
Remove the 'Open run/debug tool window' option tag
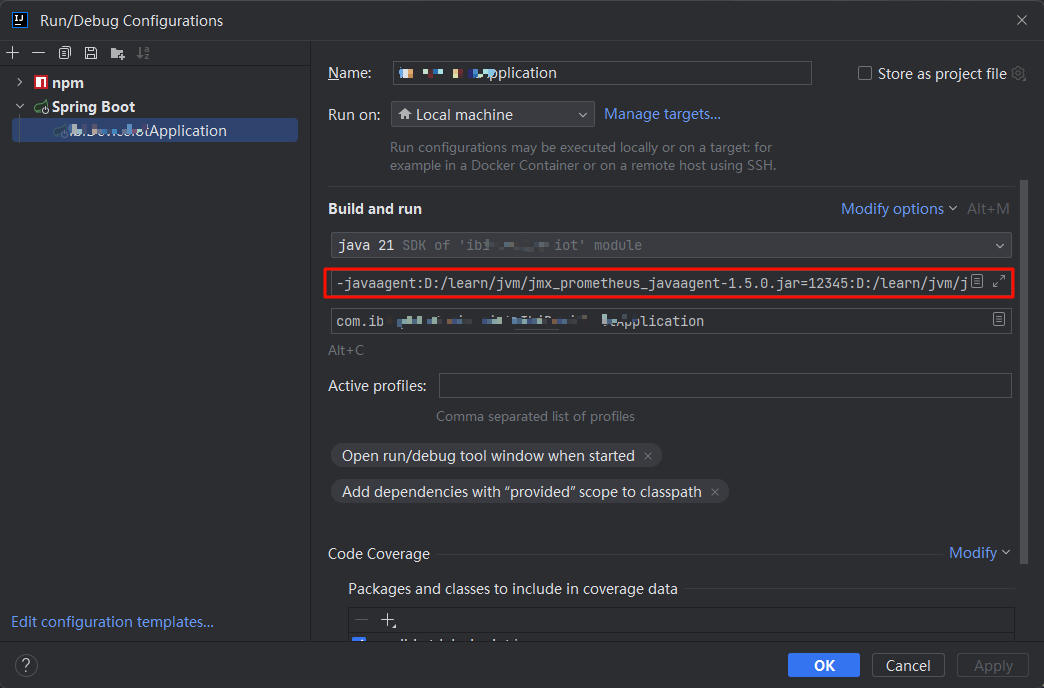pyautogui.click(x=648, y=456)
